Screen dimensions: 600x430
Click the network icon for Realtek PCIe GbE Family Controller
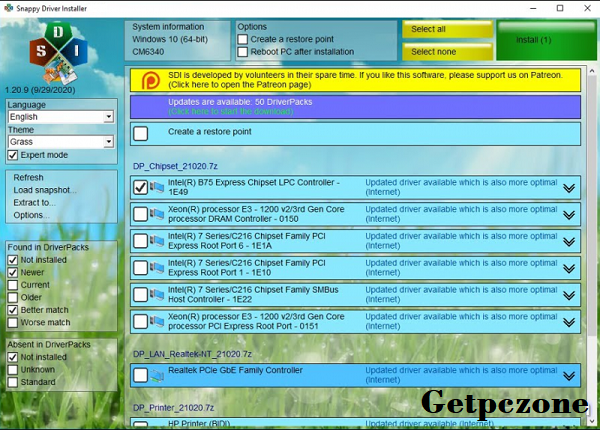[x=157, y=375]
